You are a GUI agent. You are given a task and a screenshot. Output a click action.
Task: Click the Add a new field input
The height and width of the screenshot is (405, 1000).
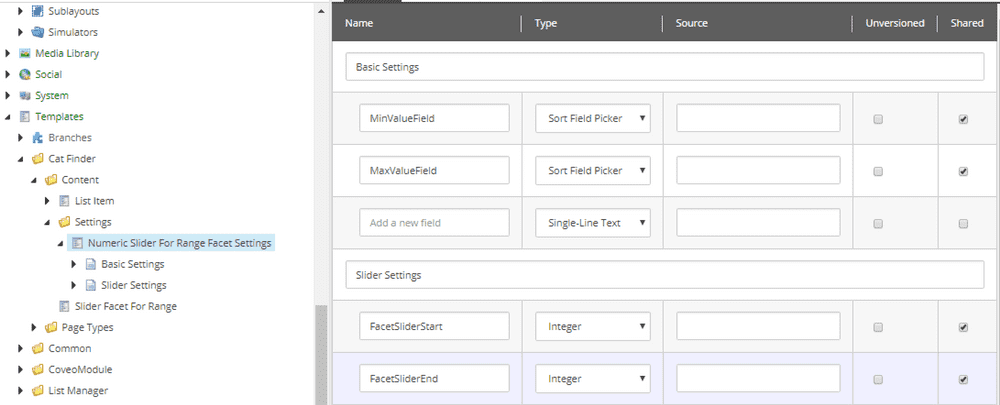(435, 223)
